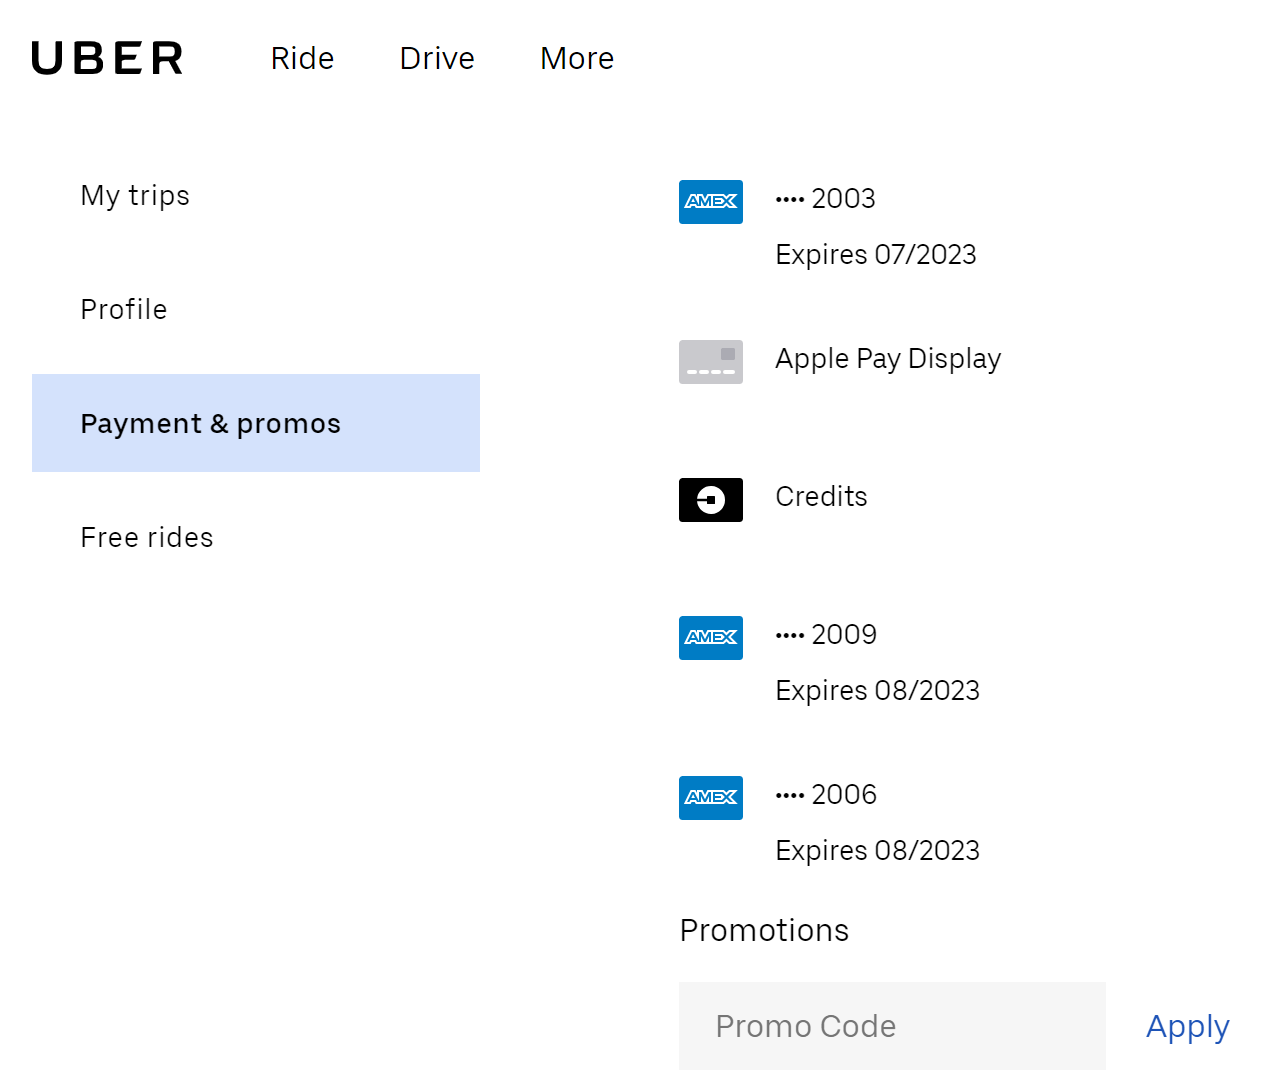
Task: Open the Profile section
Action: pyautogui.click(x=124, y=309)
